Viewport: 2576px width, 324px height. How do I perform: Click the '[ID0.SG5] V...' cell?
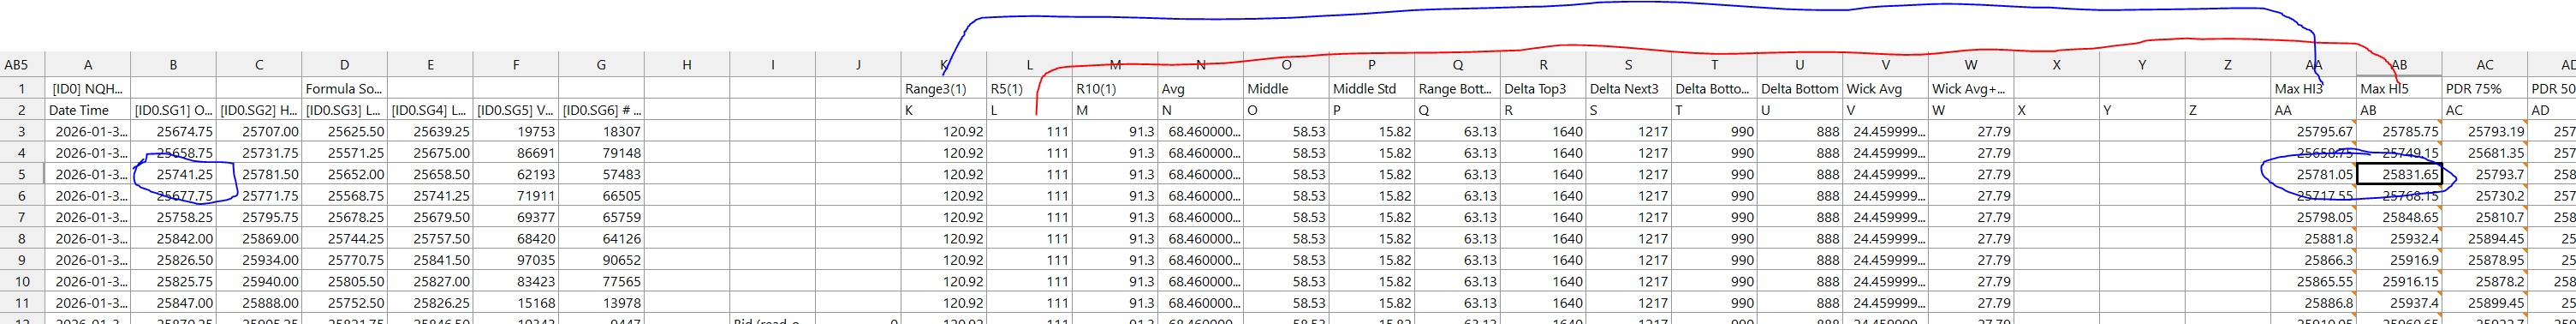tap(516, 110)
